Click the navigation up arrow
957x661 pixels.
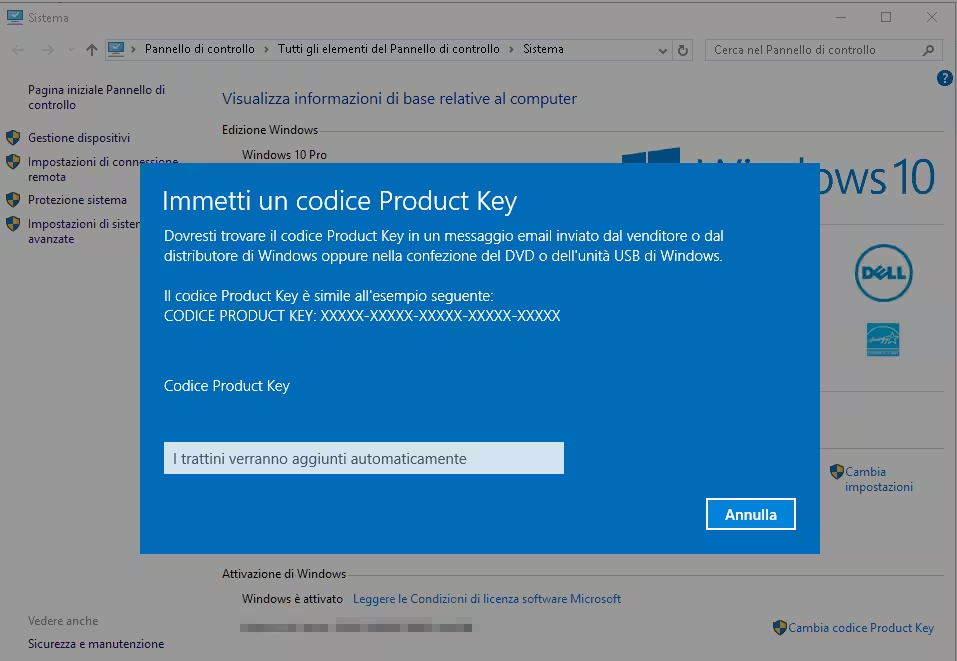click(x=90, y=49)
